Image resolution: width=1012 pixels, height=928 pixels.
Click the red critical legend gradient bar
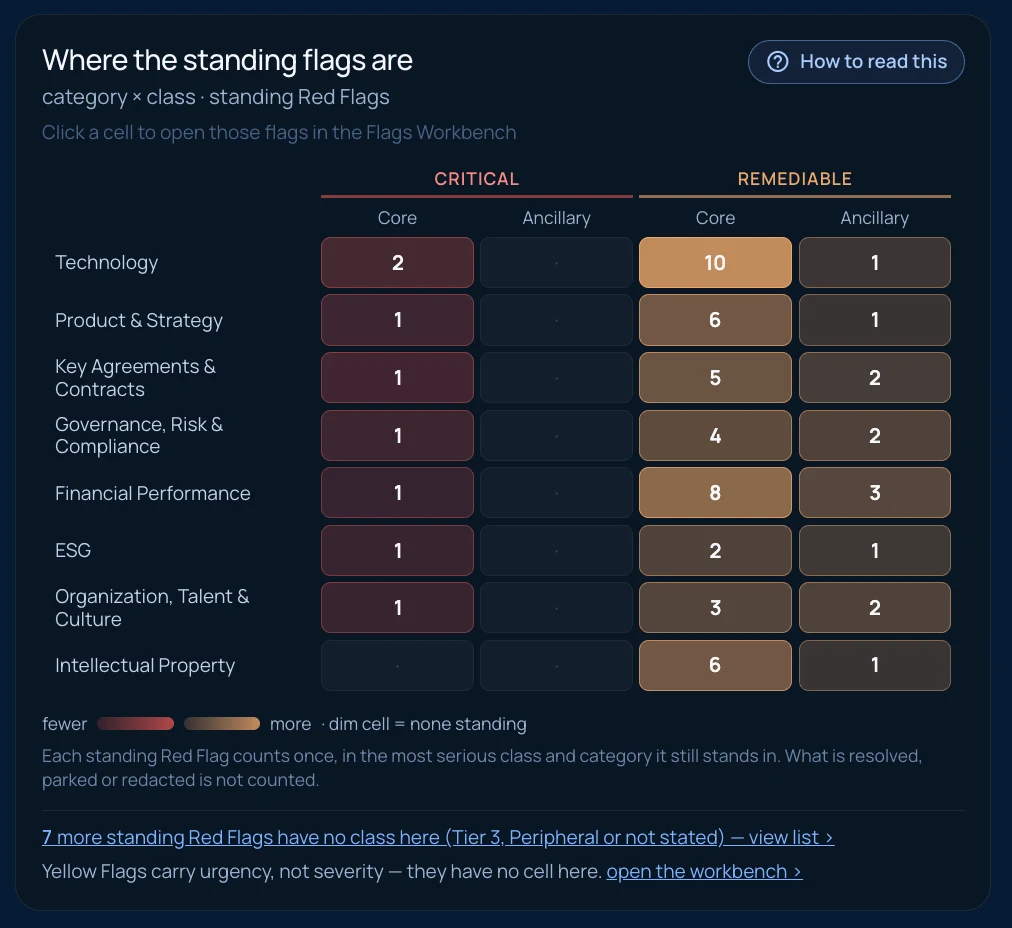tap(136, 723)
